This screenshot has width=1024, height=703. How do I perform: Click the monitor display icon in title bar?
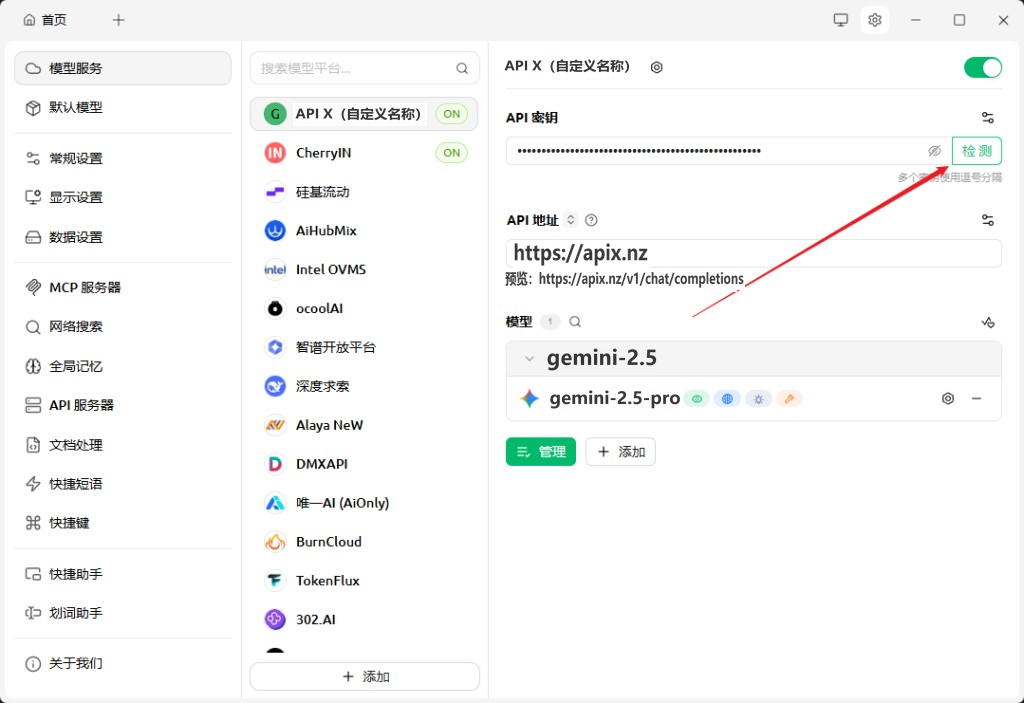tap(840, 20)
